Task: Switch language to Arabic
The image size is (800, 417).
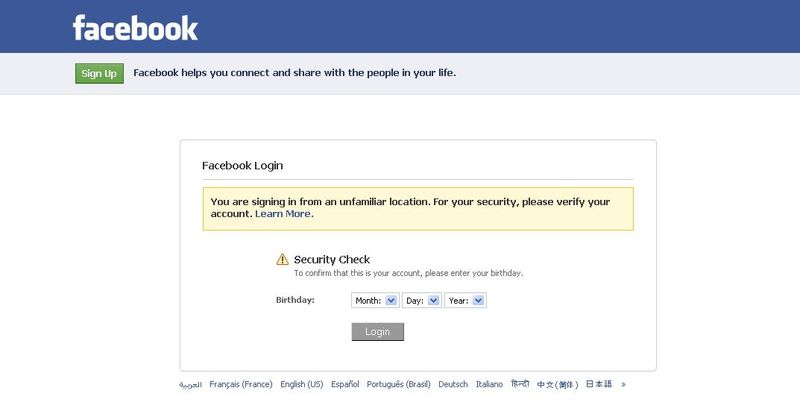Action: click(x=190, y=385)
